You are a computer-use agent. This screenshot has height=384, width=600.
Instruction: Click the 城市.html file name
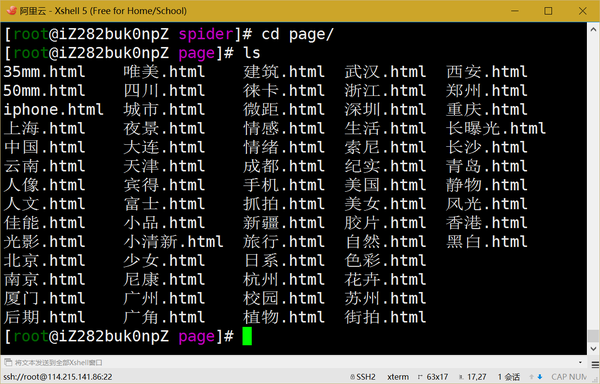point(164,110)
